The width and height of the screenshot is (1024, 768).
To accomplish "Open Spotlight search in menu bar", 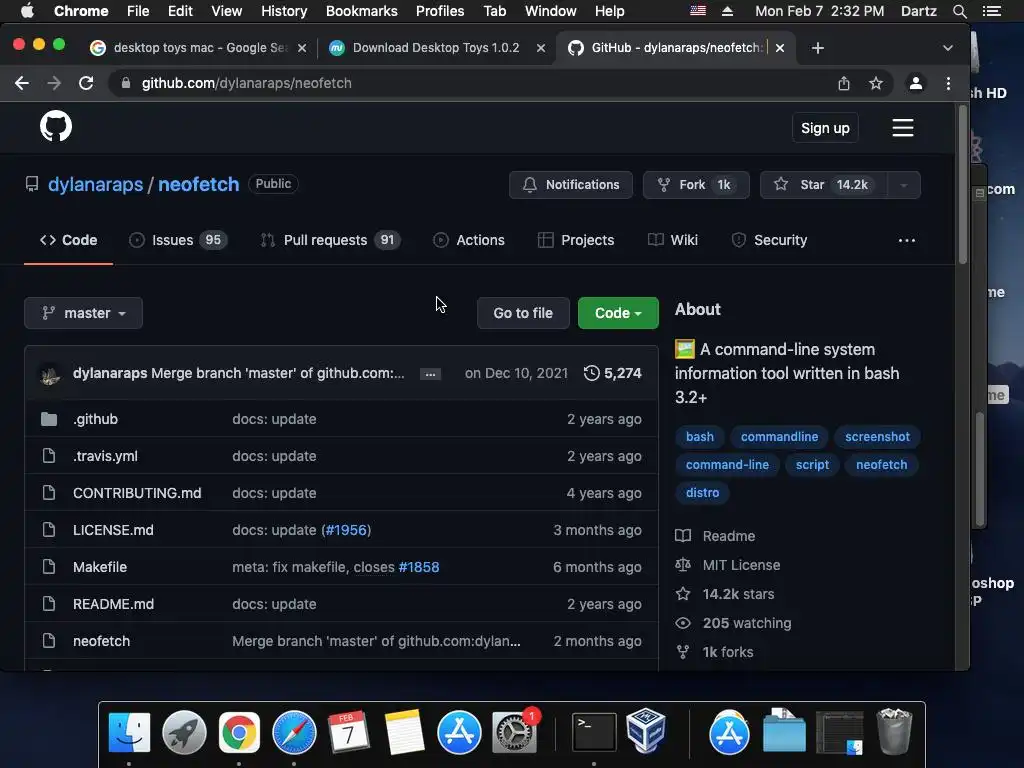I will tap(959, 11).
